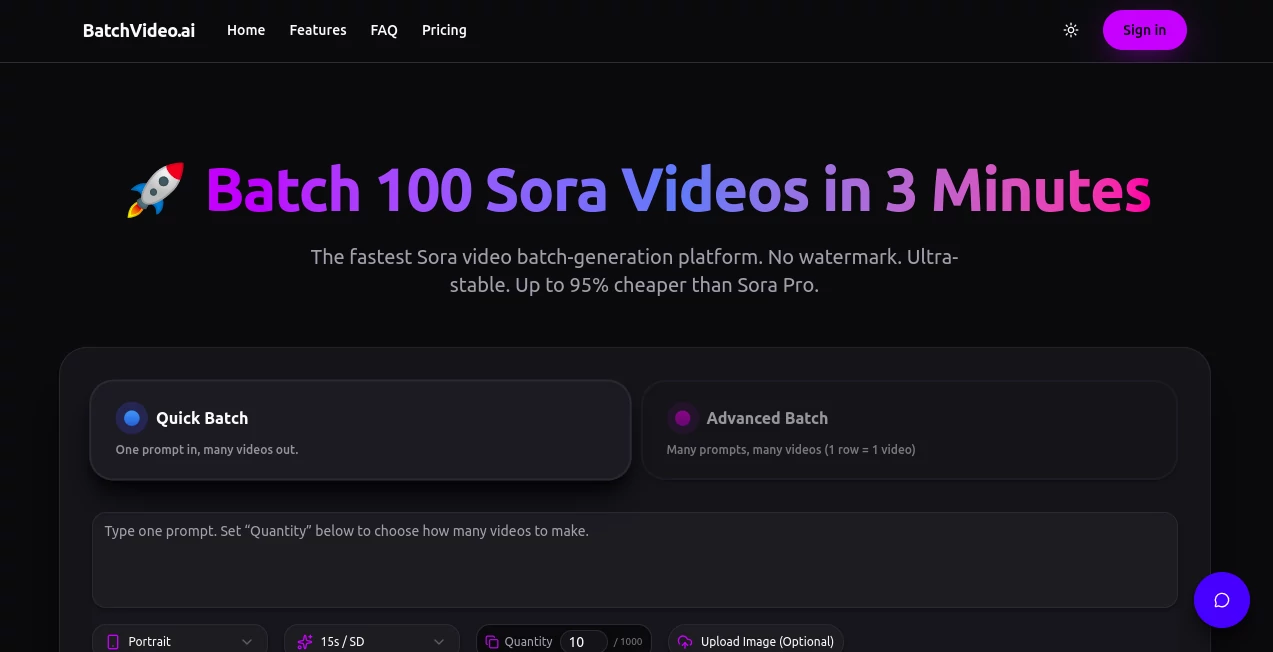Switch to light mode via sun icon

1070,30
